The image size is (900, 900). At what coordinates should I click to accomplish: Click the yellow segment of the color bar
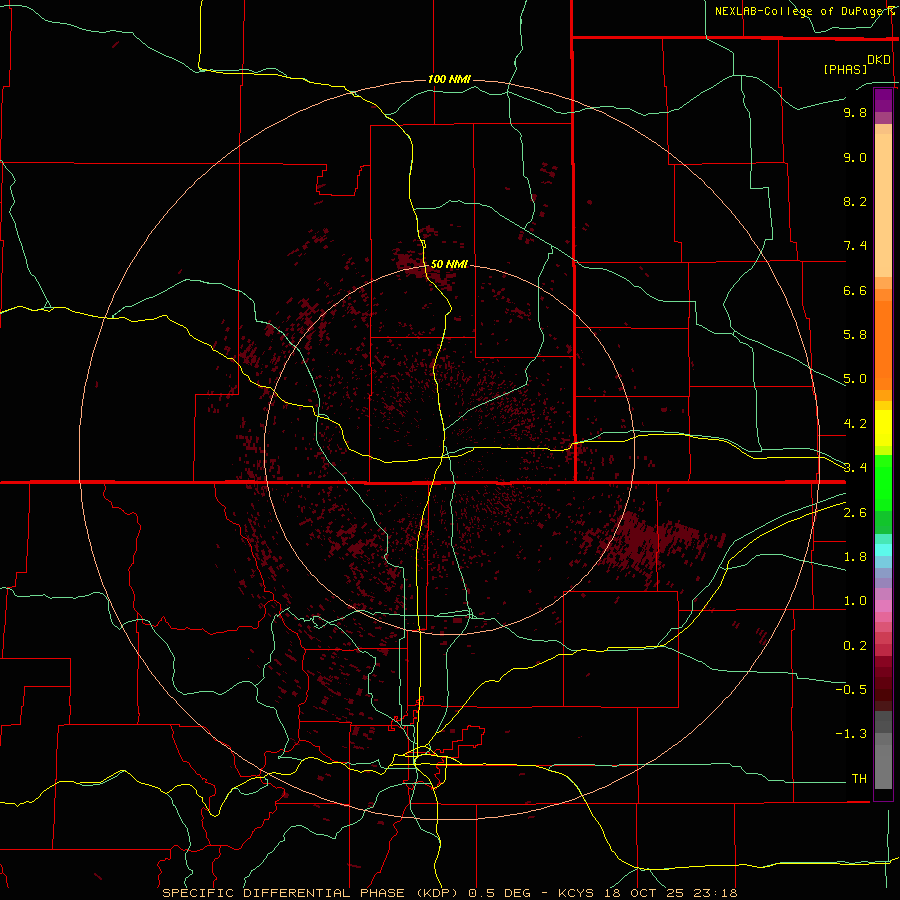click(x=883, y=428)
